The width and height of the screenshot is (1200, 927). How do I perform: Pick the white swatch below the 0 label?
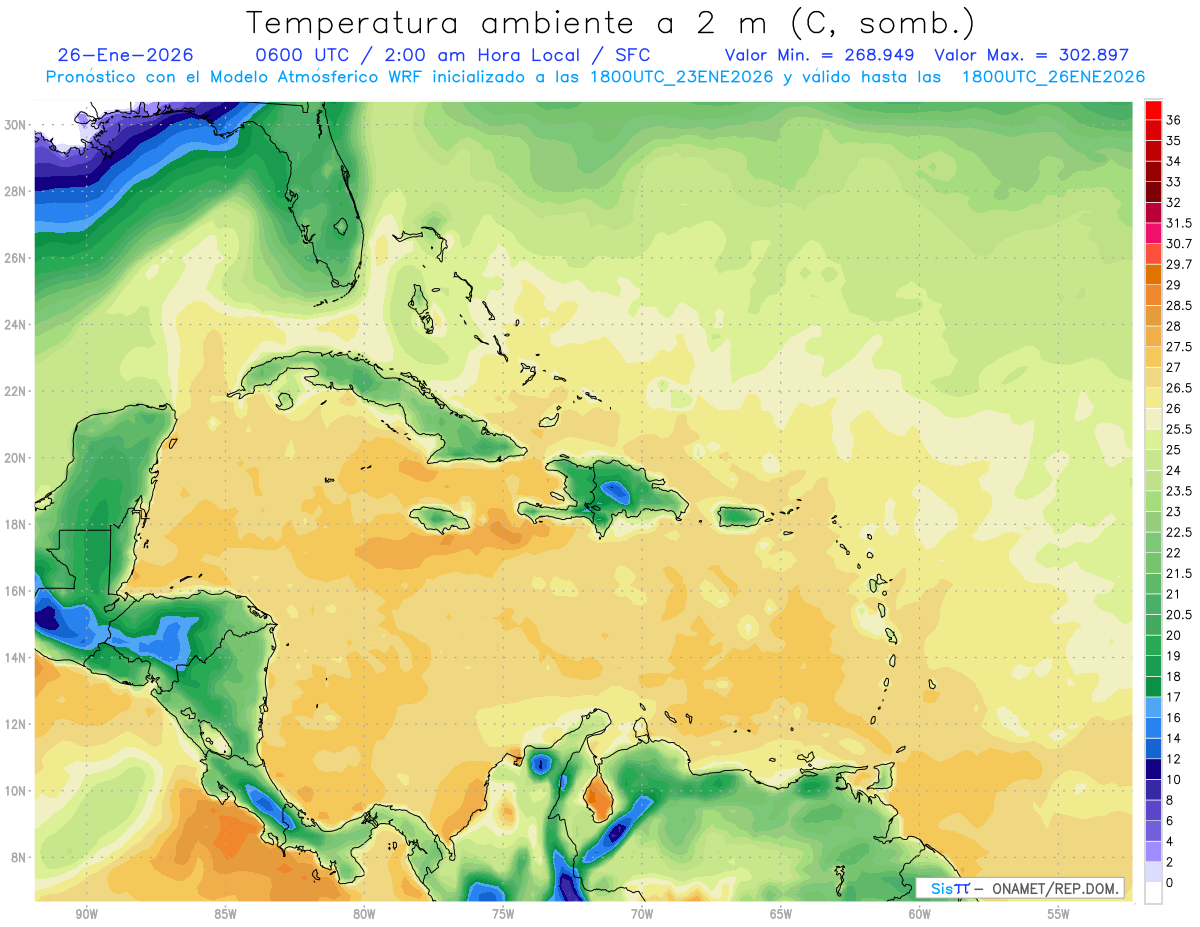[1153, 893]
